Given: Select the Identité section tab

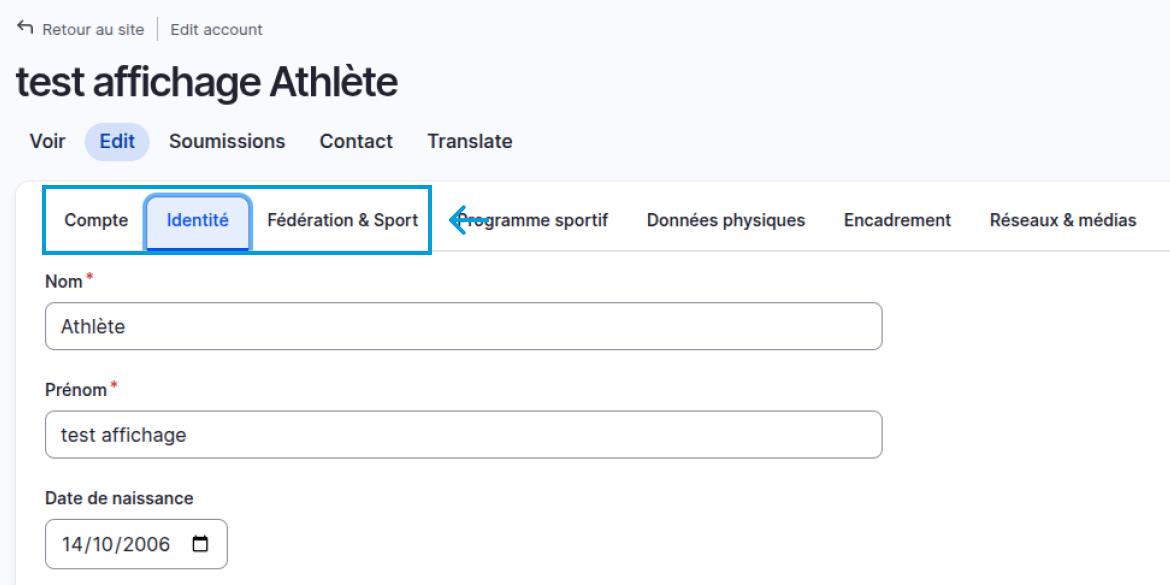Looking at the screenshot, I should (x=197, y=220).
